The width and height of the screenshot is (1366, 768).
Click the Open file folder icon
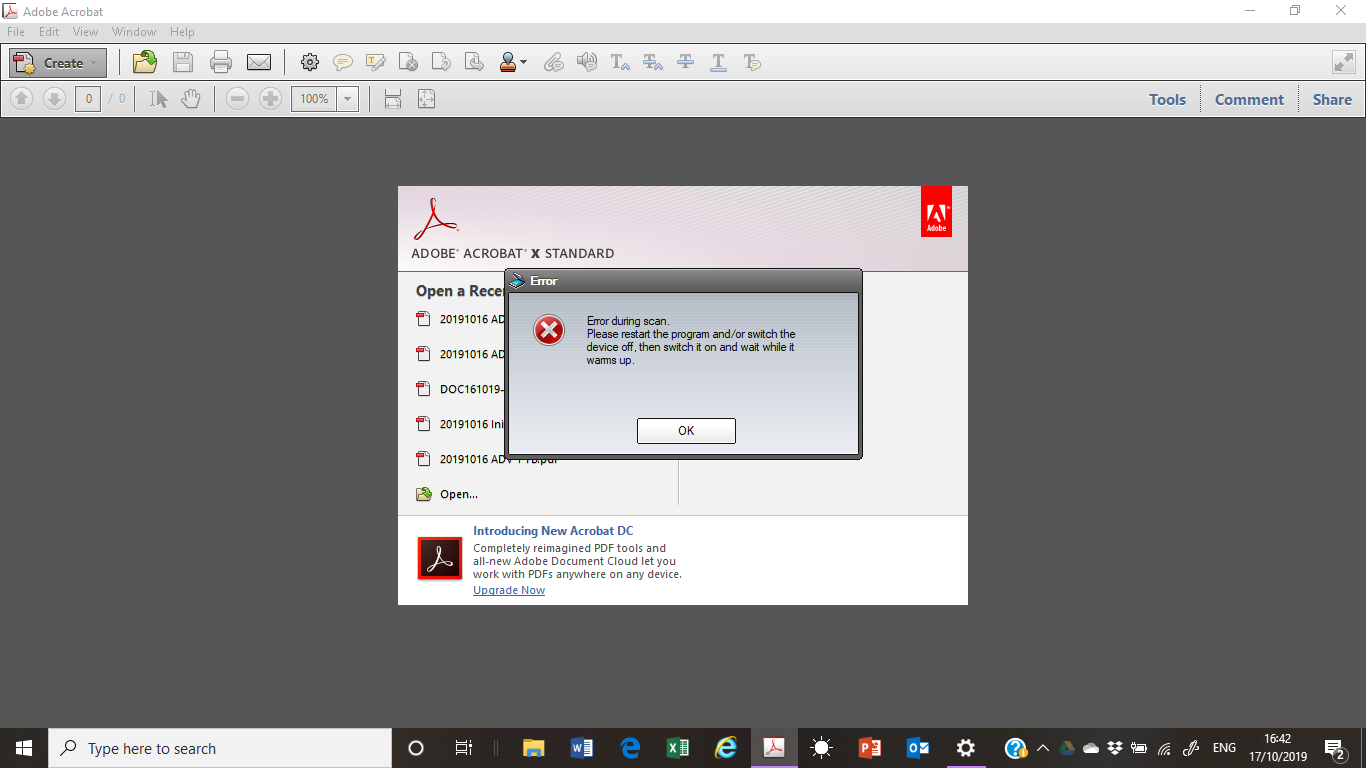(x=145, y=62)
